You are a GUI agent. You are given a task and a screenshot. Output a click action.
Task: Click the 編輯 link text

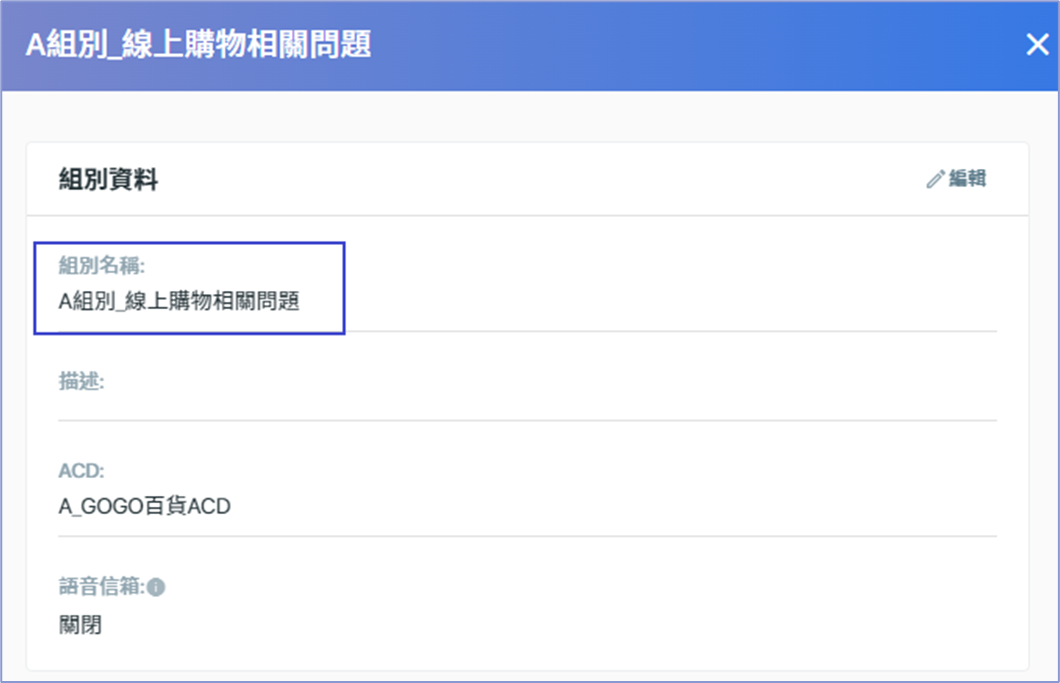pos(967,179)
